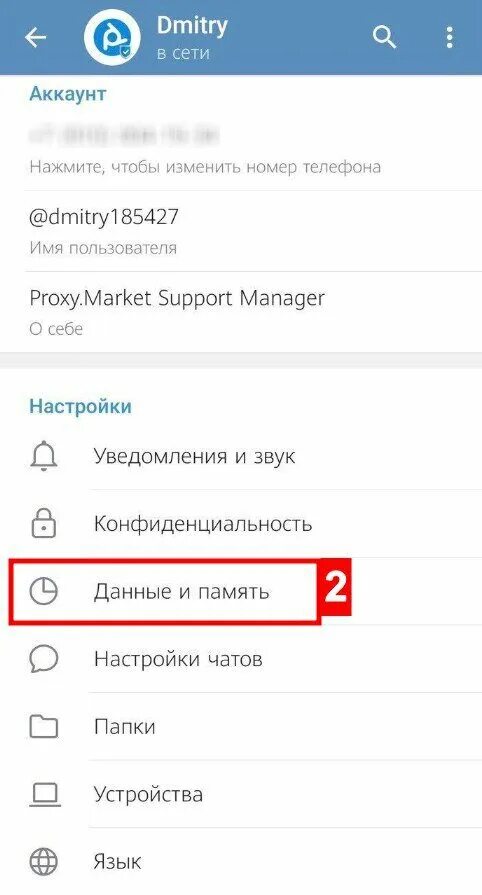This screenshot has width=482, height=895.
Task: Click the pie chart data icon
Action: (x=43, y=591)
